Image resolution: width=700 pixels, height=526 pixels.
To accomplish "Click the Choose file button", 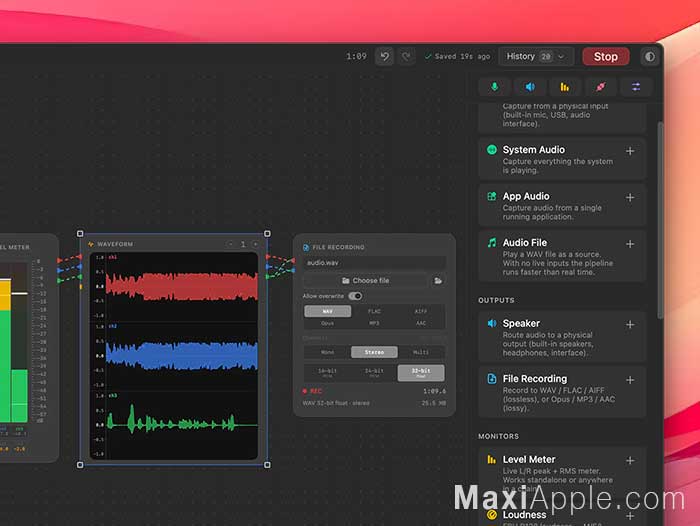I will tap(365, 280).
